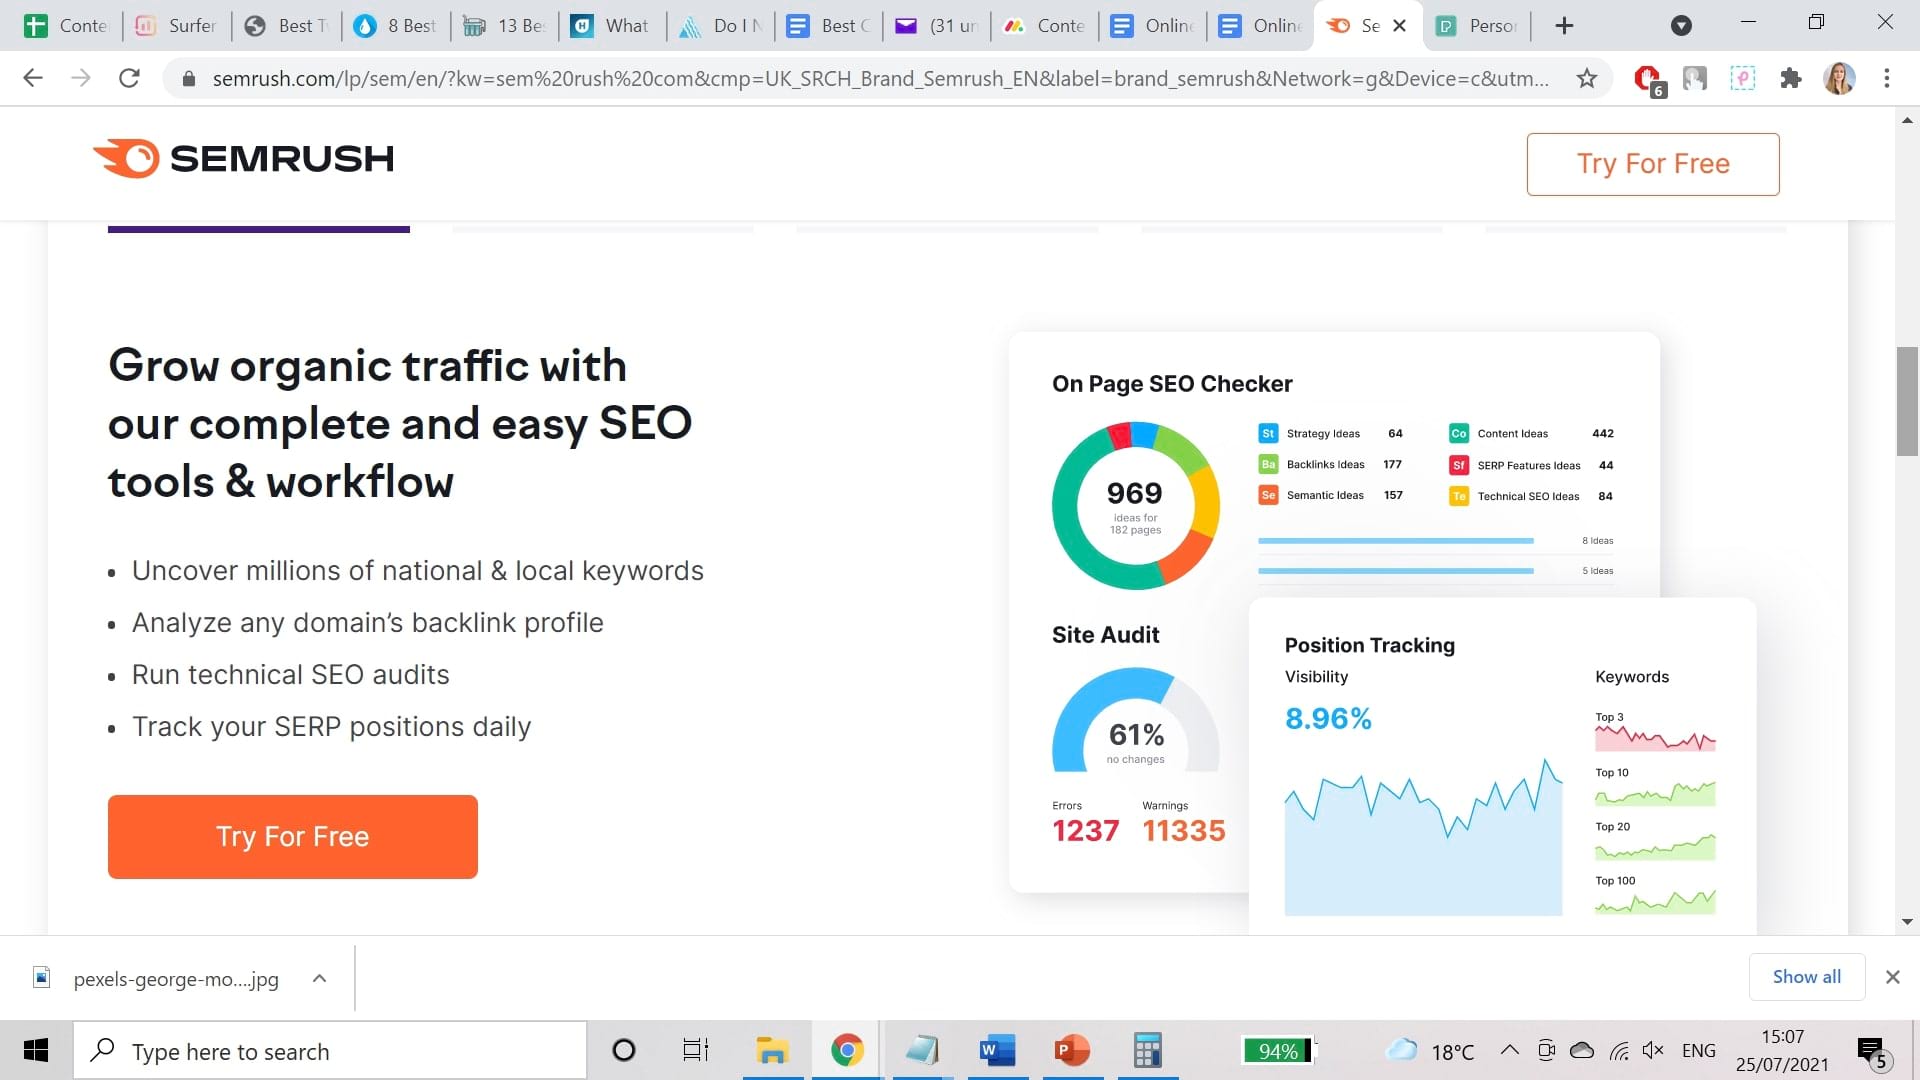View site information via the lock icon
The width and height of the screenshot is (1920, 1080).
click(189, 78)
